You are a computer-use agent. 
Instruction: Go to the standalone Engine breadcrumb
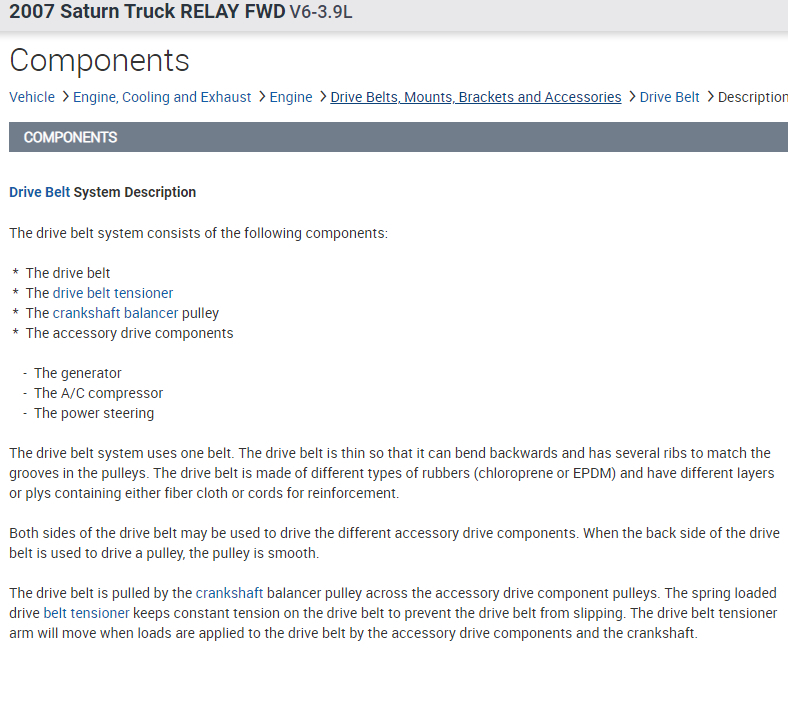click(291, 97)
